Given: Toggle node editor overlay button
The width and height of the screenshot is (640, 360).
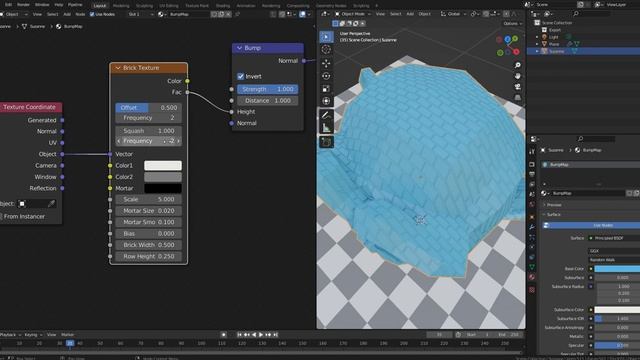Looking at the screenshot, I should (302, 14).
